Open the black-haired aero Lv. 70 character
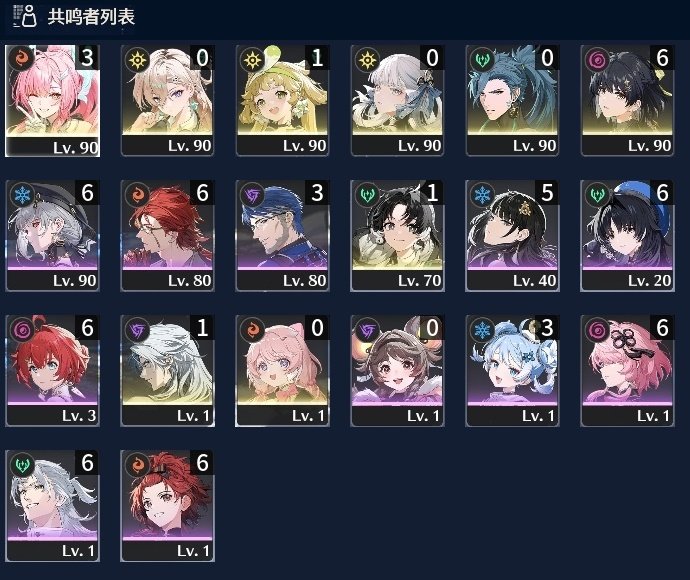 point(397,236)
